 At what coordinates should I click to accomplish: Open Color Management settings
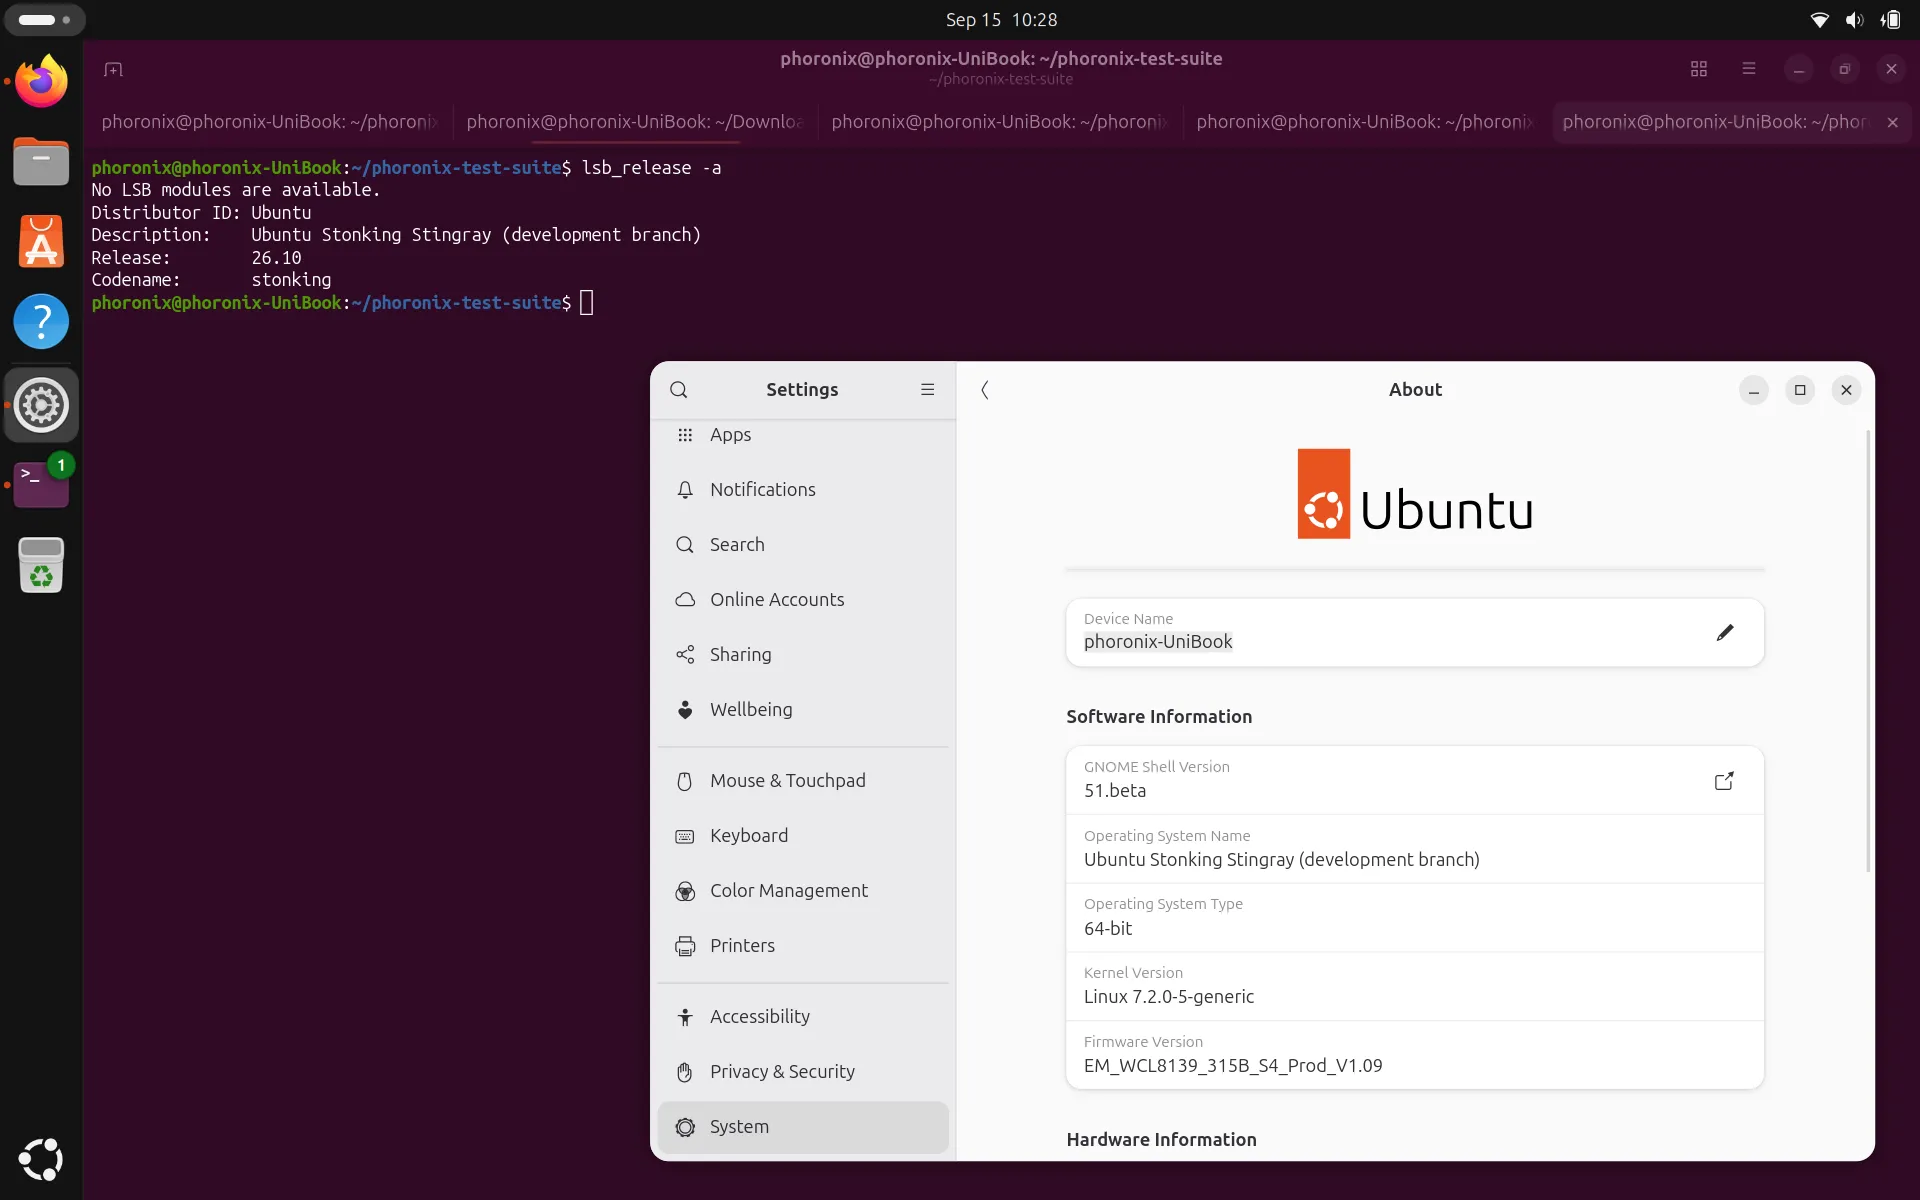(803, 891)
